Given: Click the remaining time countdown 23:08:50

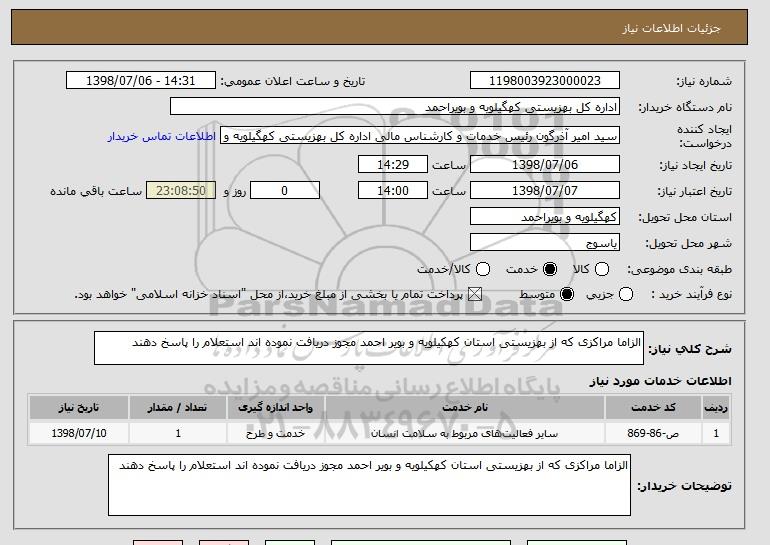Looking at the screenshot, I should click(x=181, y=191).
